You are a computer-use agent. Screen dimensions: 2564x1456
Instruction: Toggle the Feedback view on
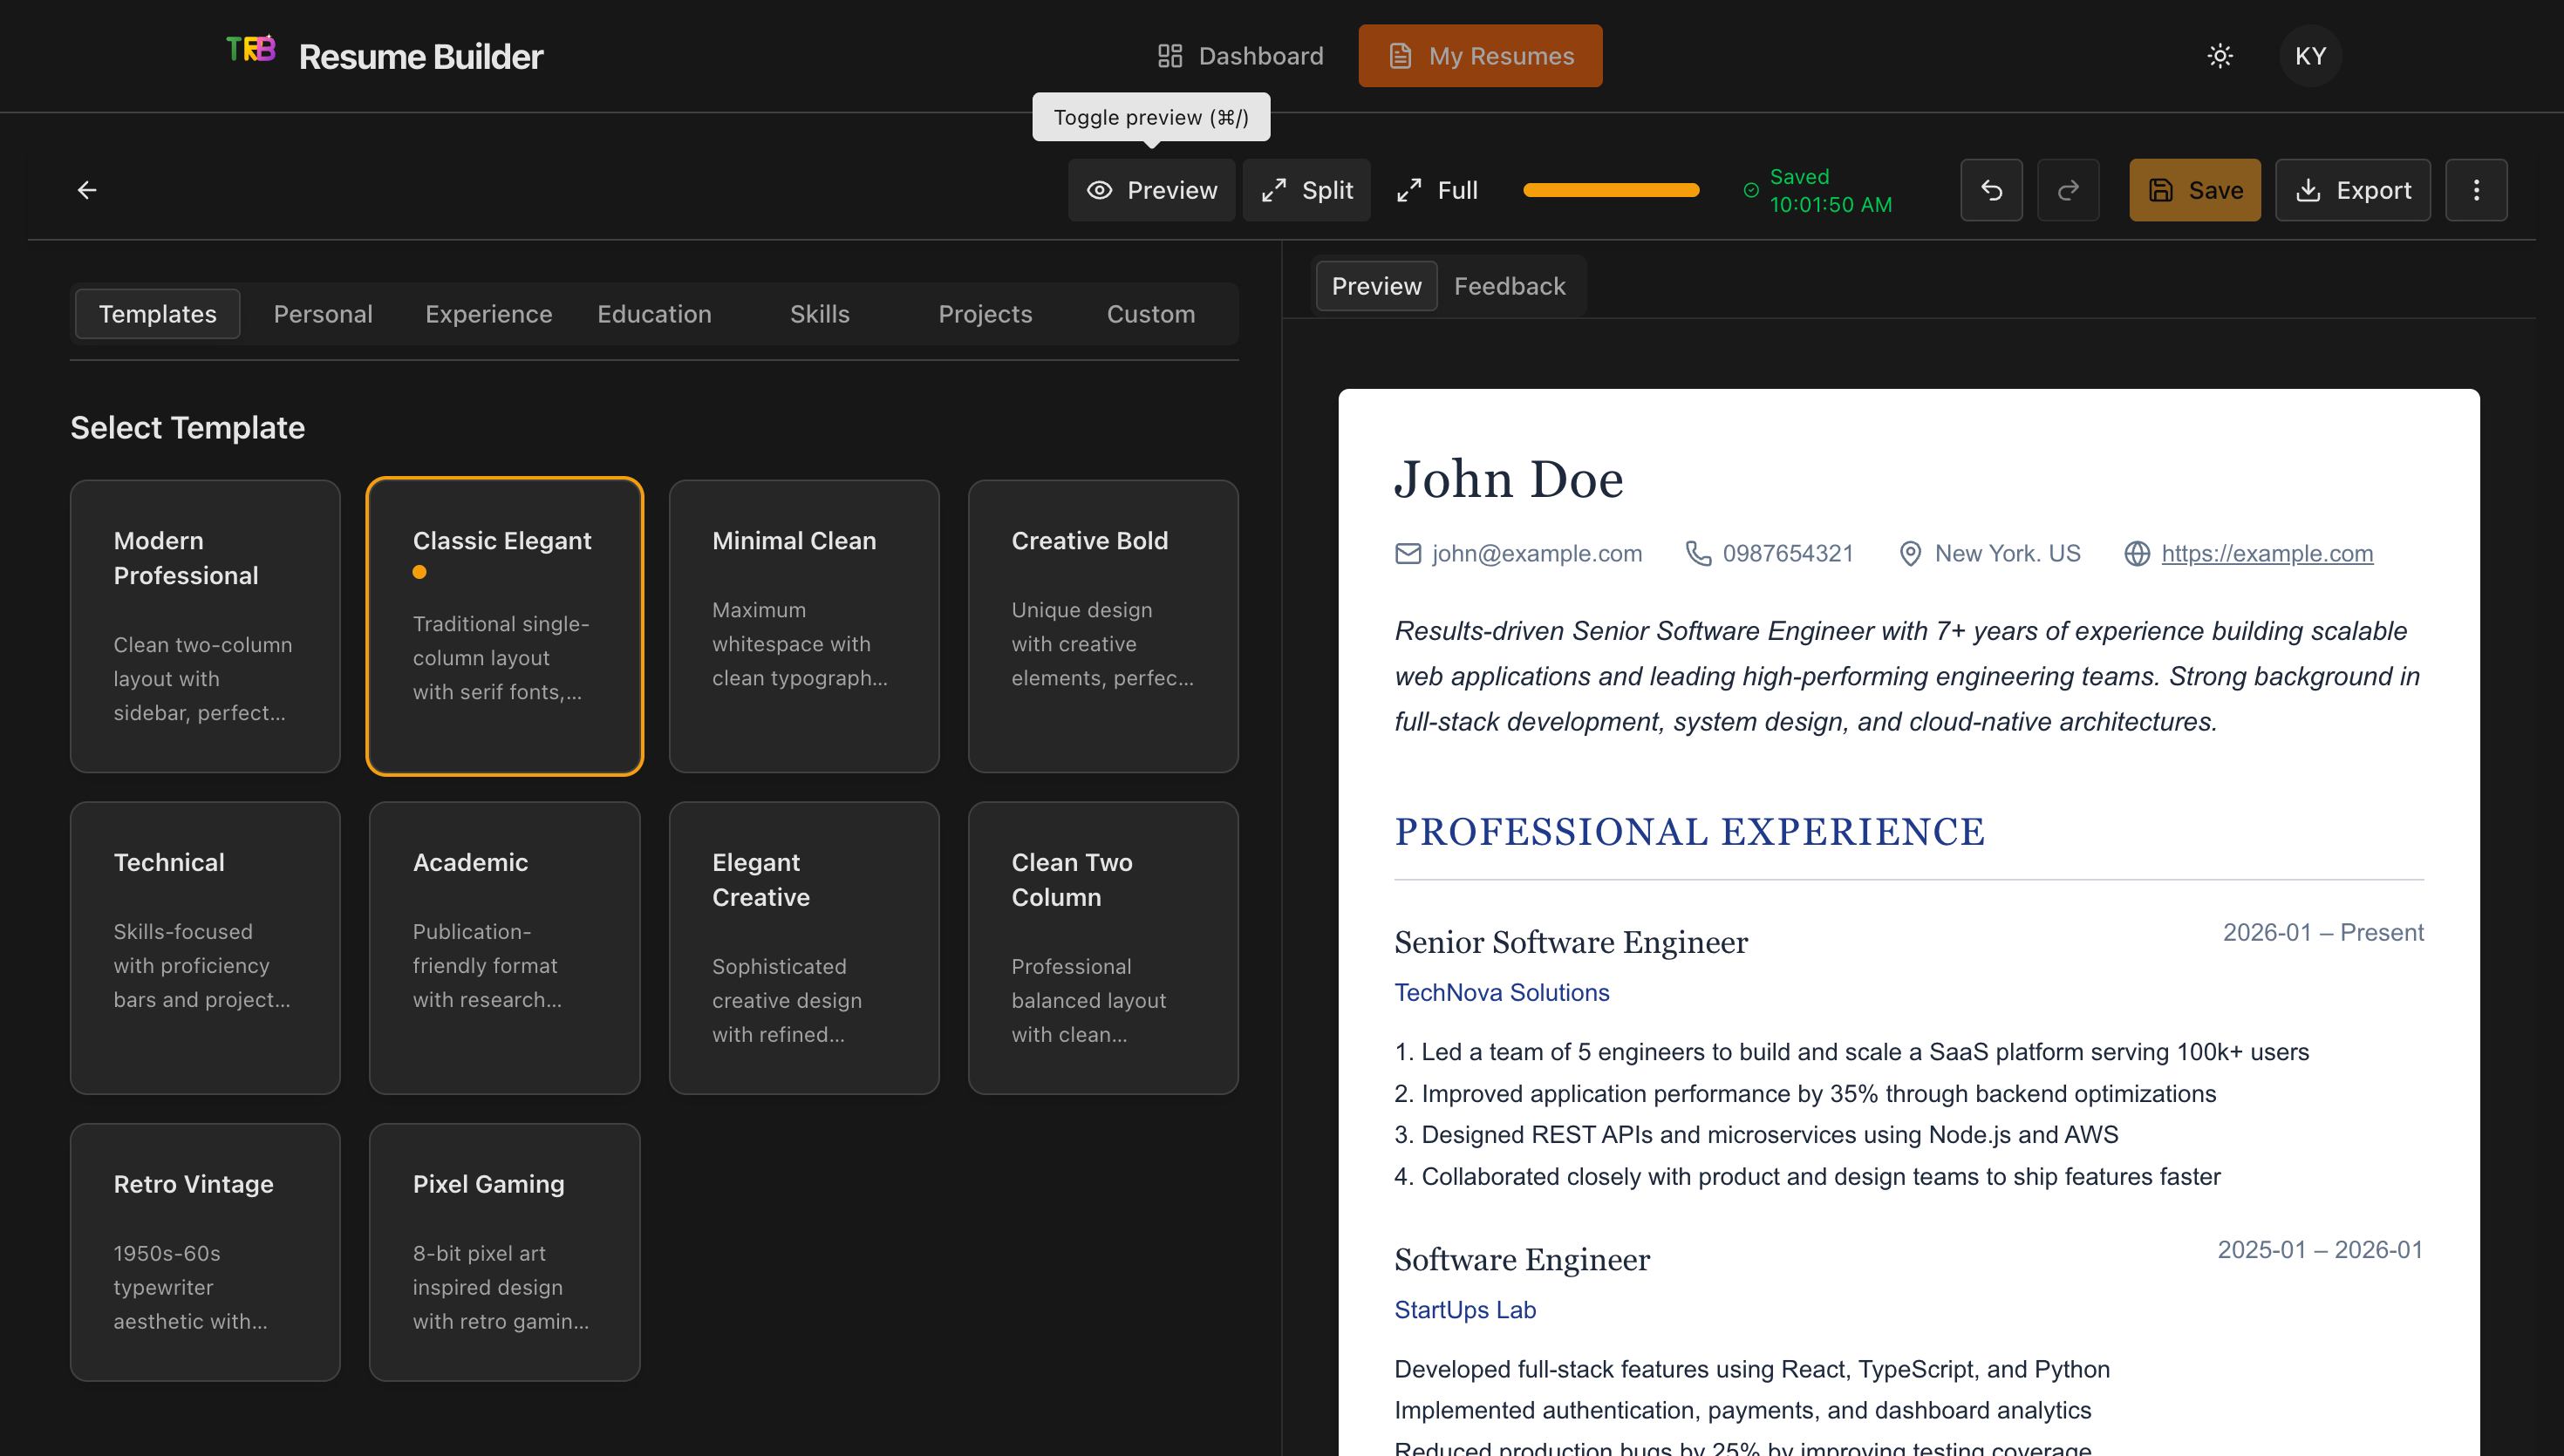pyautogui.click(x=1509, y=286)
